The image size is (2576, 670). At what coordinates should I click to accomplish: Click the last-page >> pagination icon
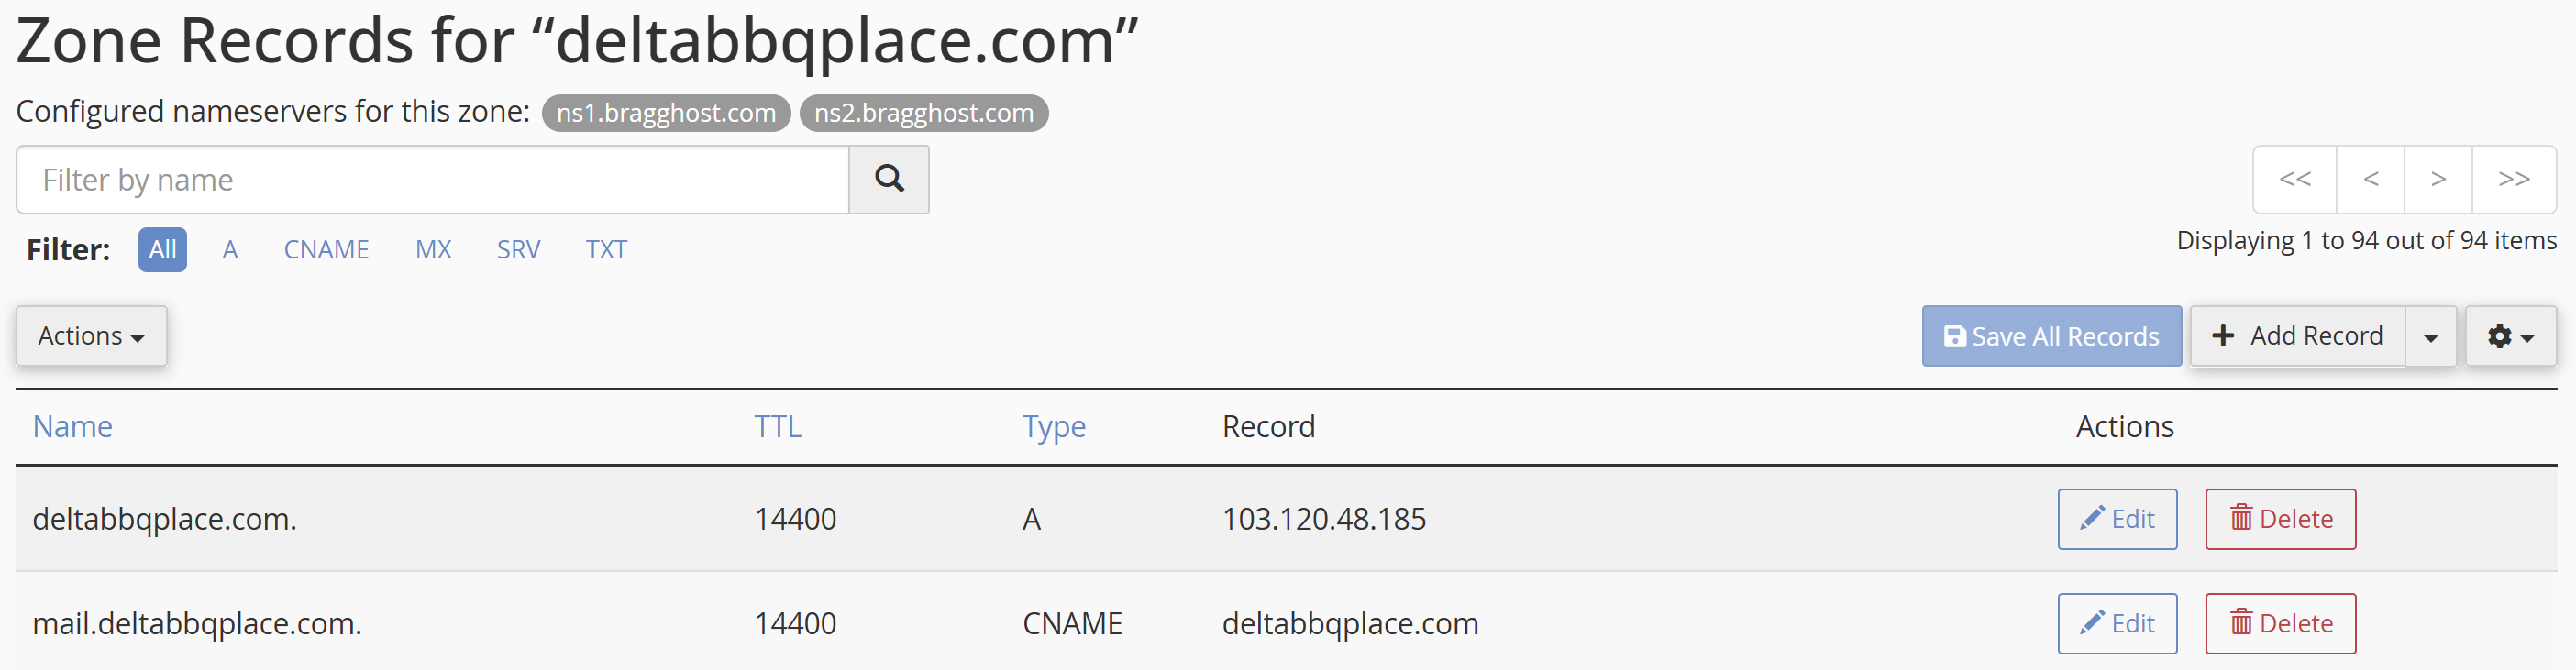(2515, 179)
